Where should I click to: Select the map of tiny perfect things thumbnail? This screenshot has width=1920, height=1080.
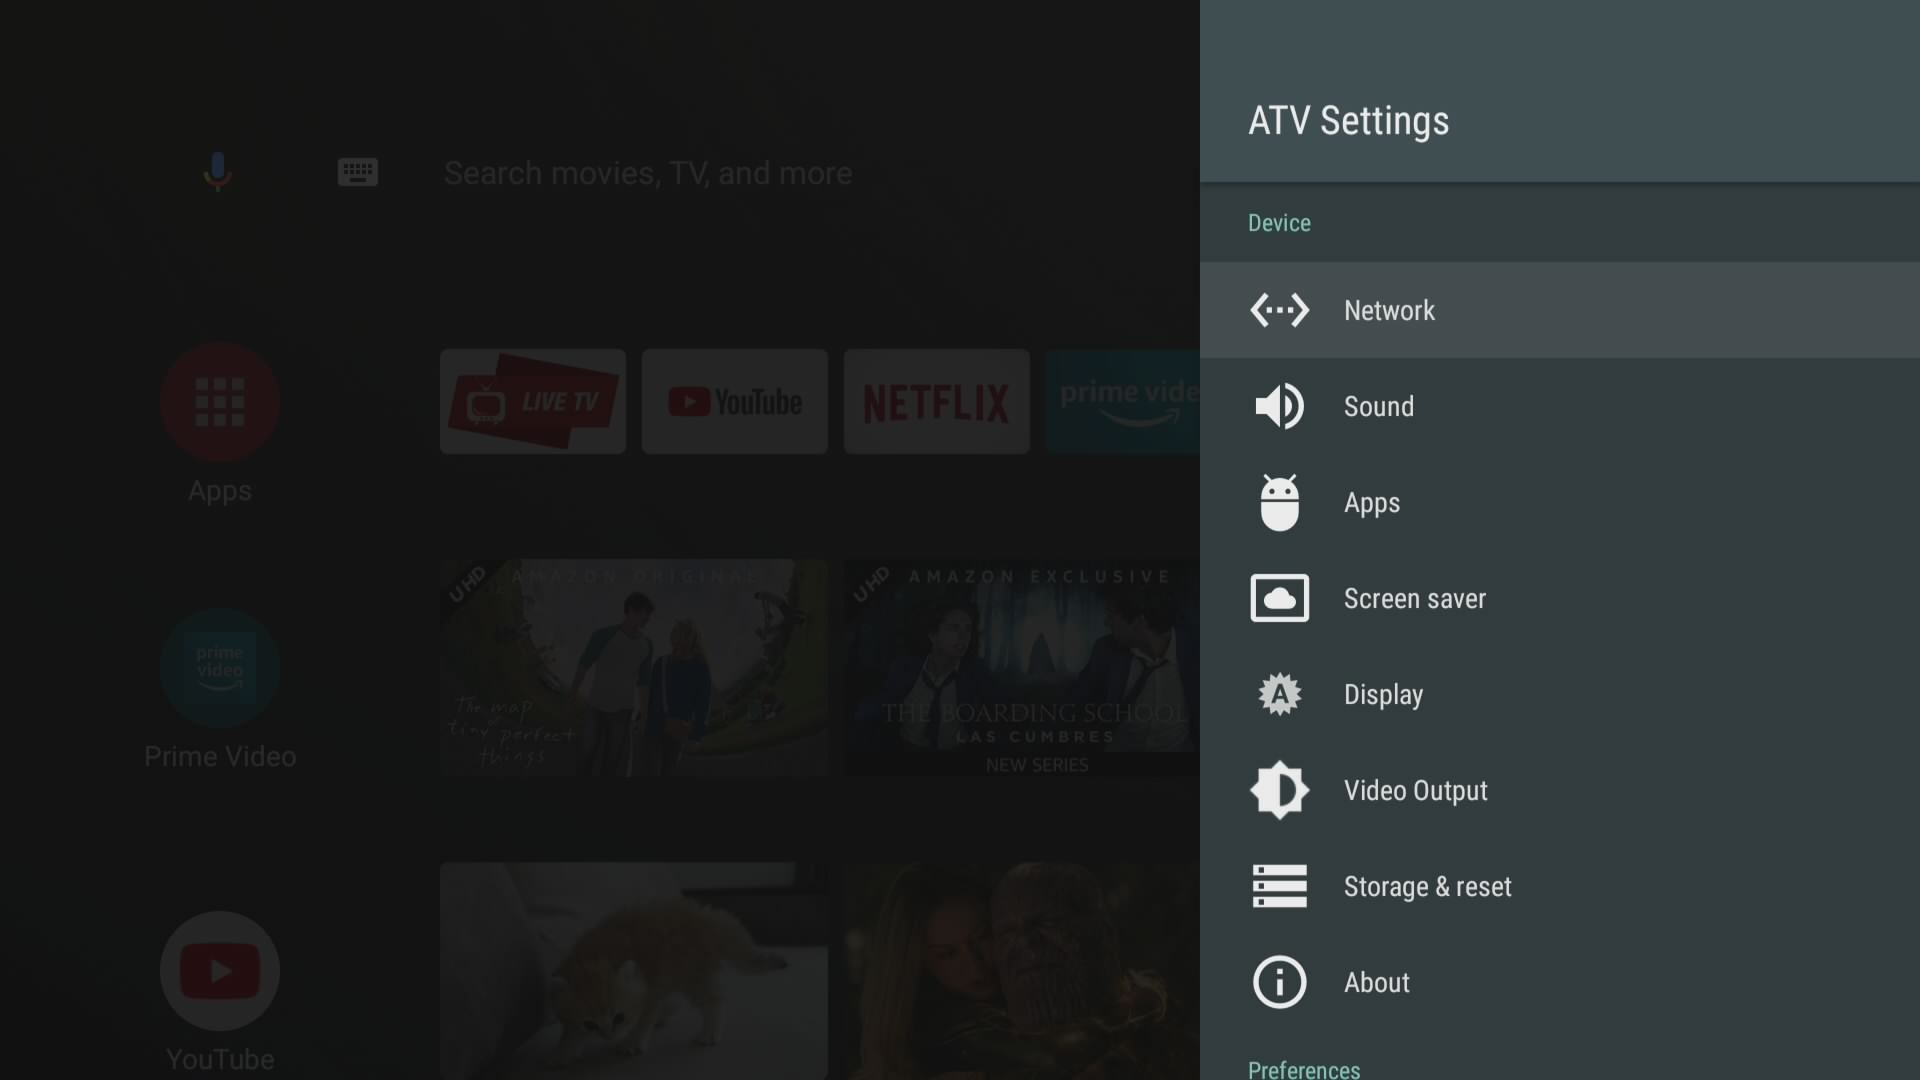click(x=634, y=667)
